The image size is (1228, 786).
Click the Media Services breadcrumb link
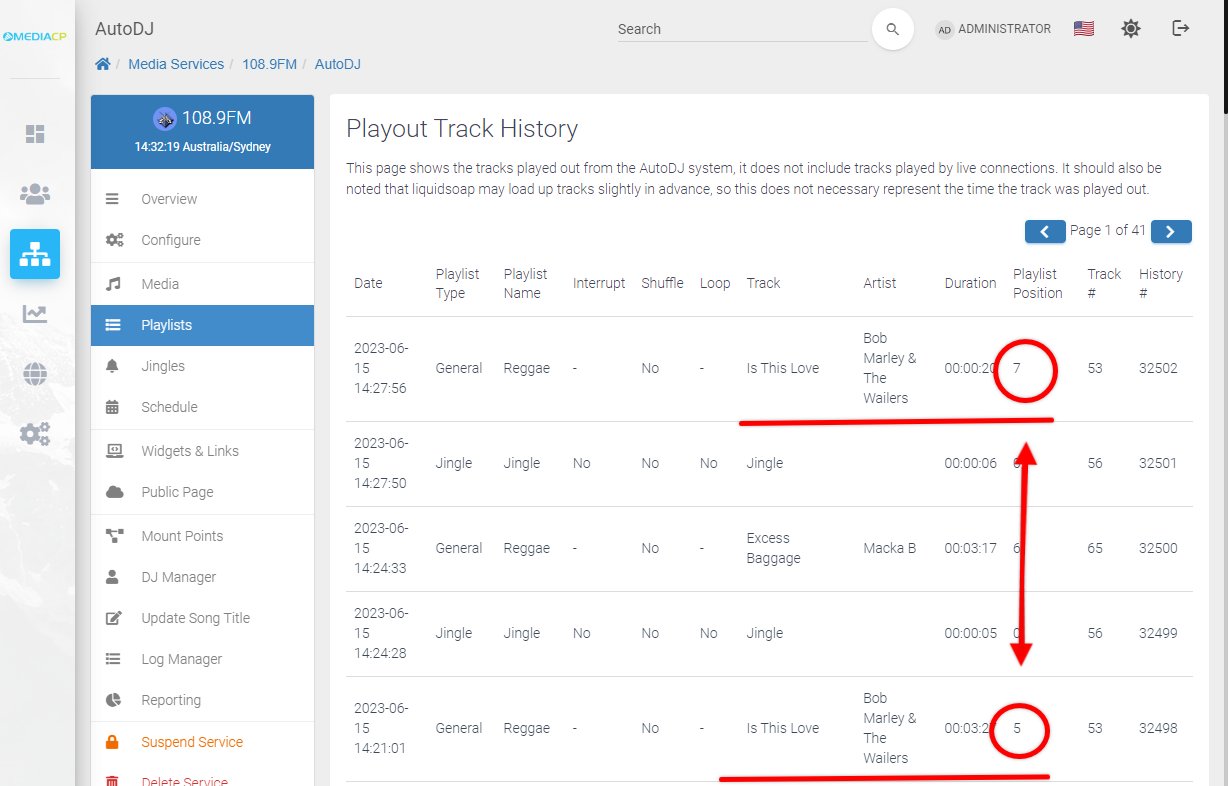pyautogui.click(x=176, y=64)
